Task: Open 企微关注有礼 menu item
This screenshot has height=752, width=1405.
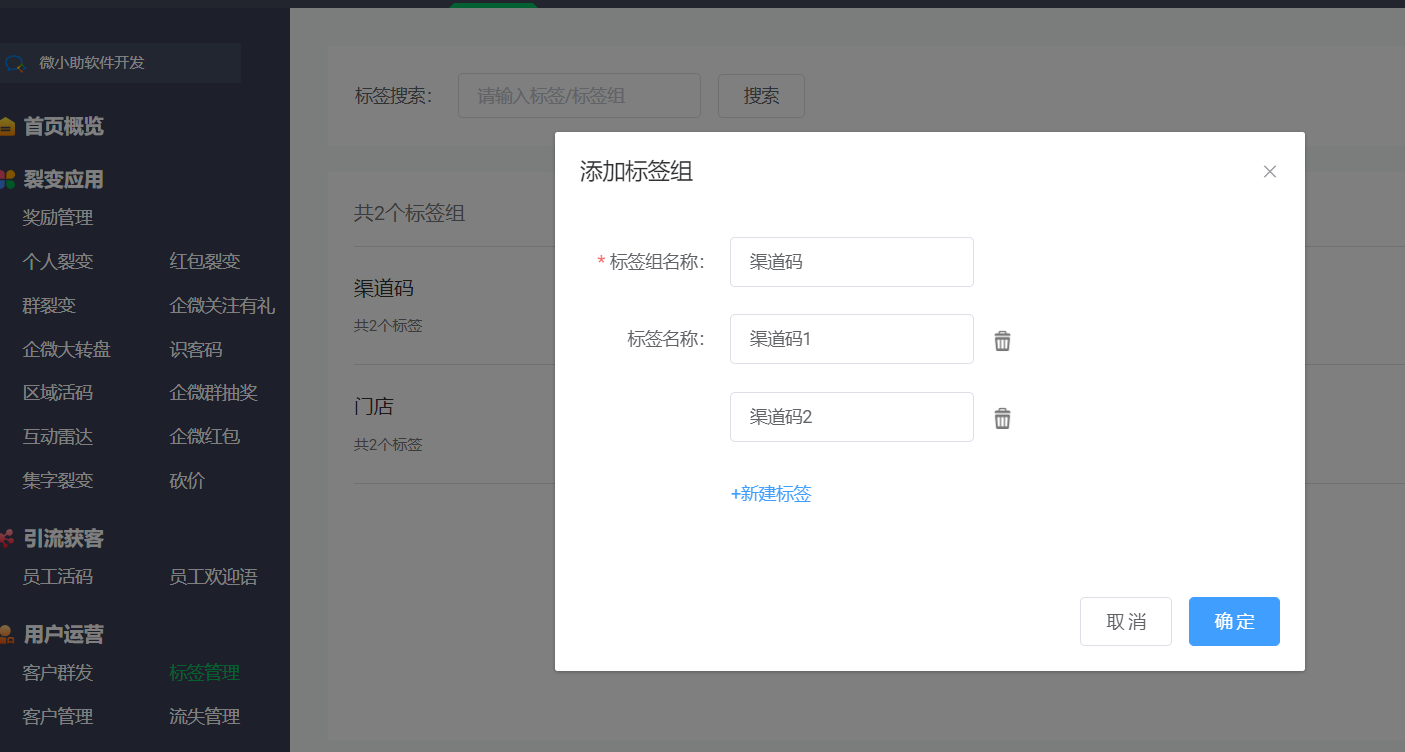Action: coord(222,306)
